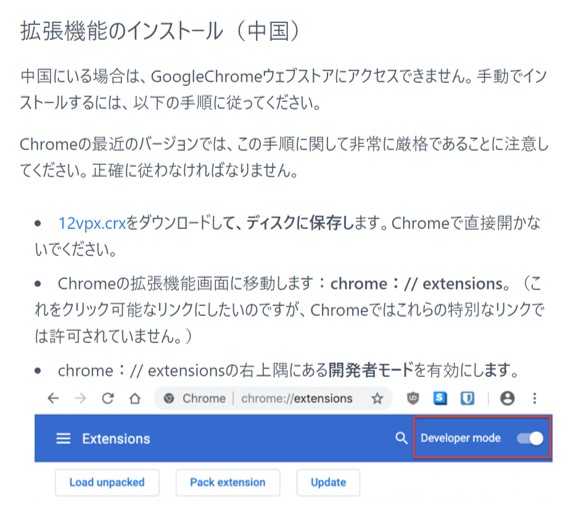The width and height of the screenshot is (568, 505).
Task: Open the Extensions hamburger menu
Action: (x=63, y=439)
